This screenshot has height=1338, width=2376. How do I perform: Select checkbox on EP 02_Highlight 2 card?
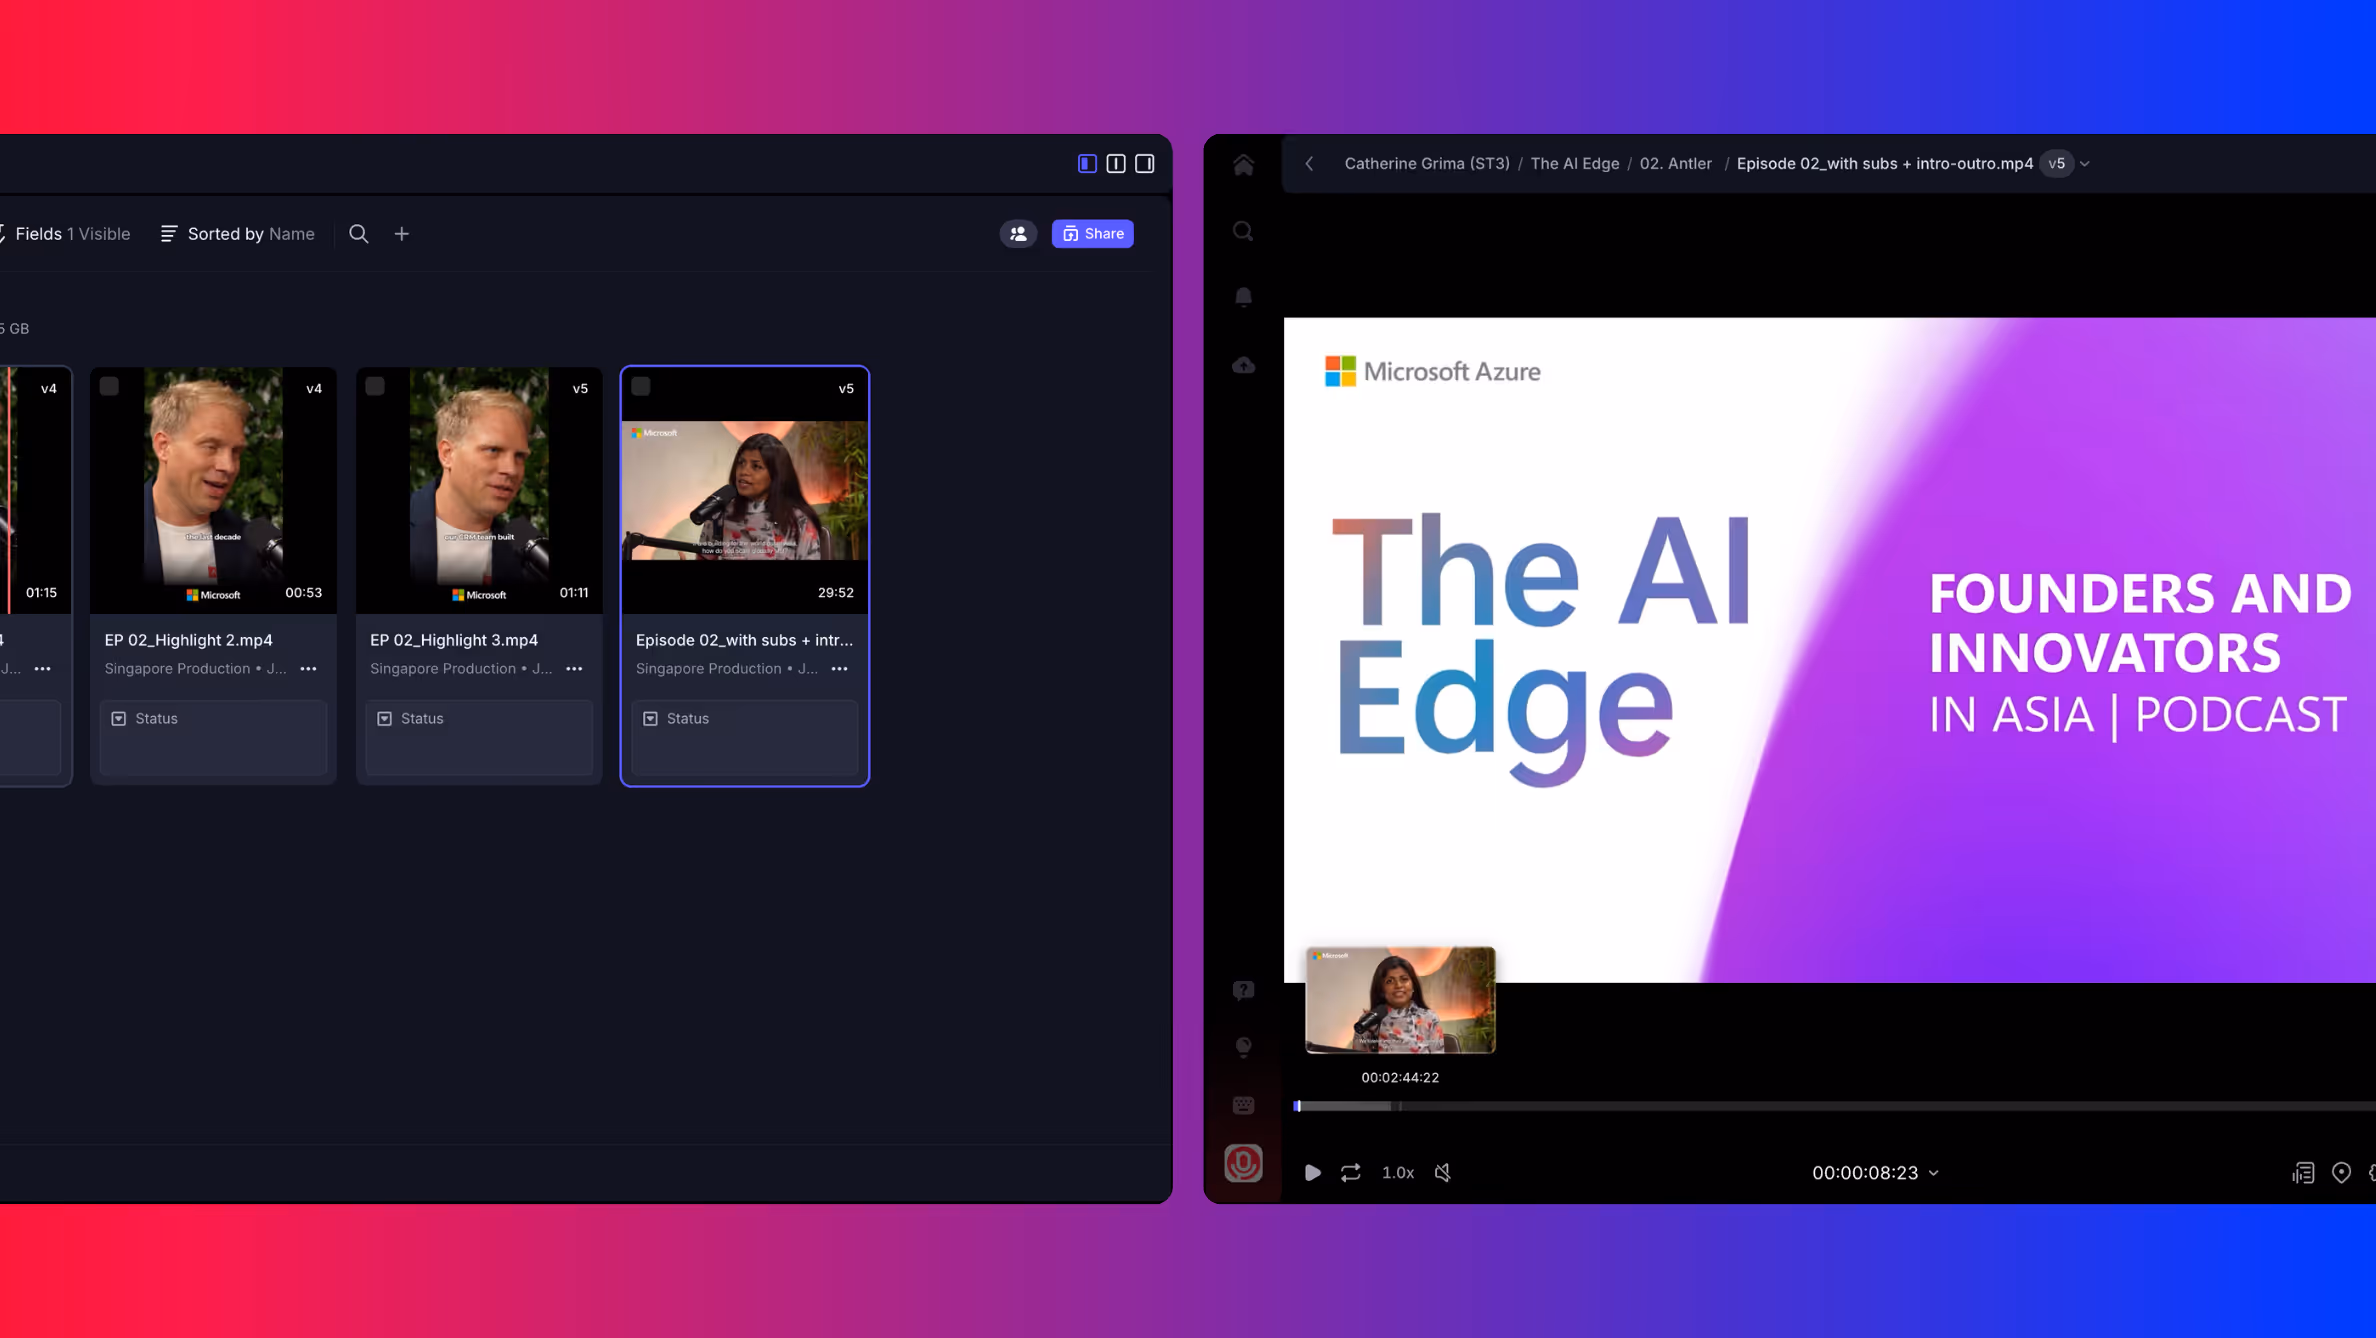coord(109,387)
